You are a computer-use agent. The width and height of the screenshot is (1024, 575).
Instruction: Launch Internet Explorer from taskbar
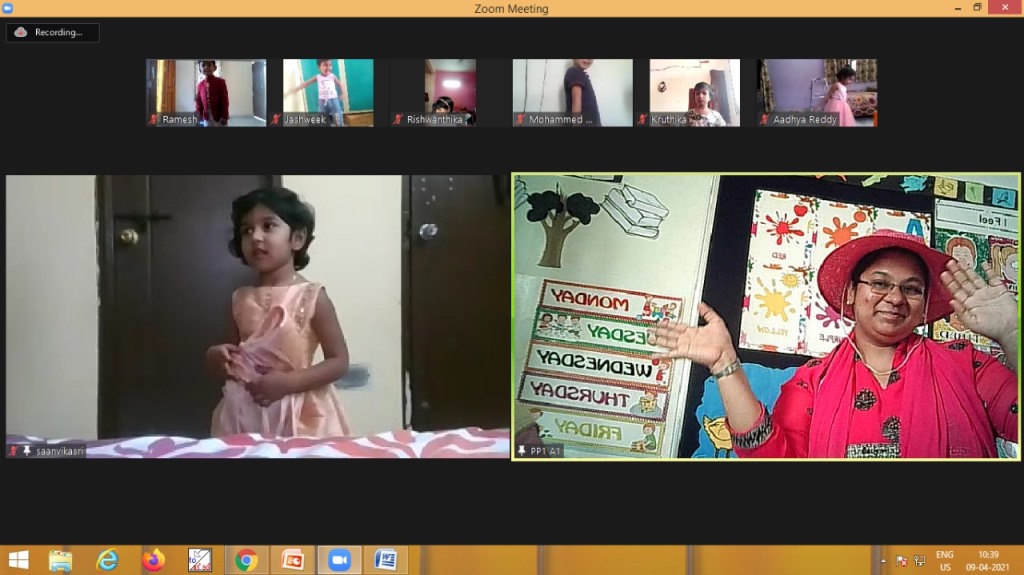[107, 560]
